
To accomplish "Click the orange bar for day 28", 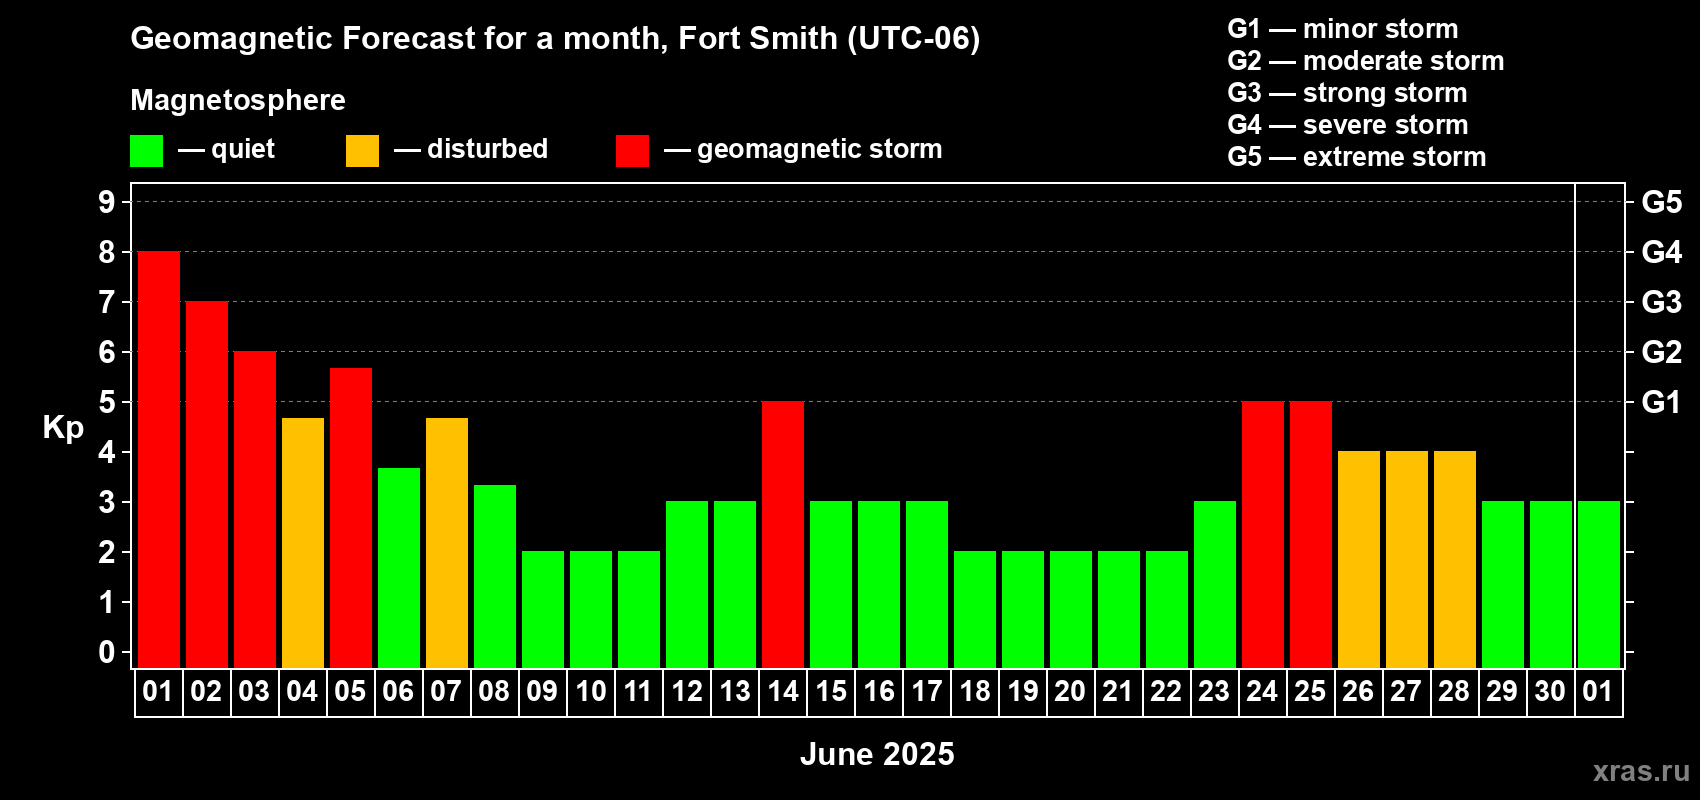I will click(x=1455, y=559).
